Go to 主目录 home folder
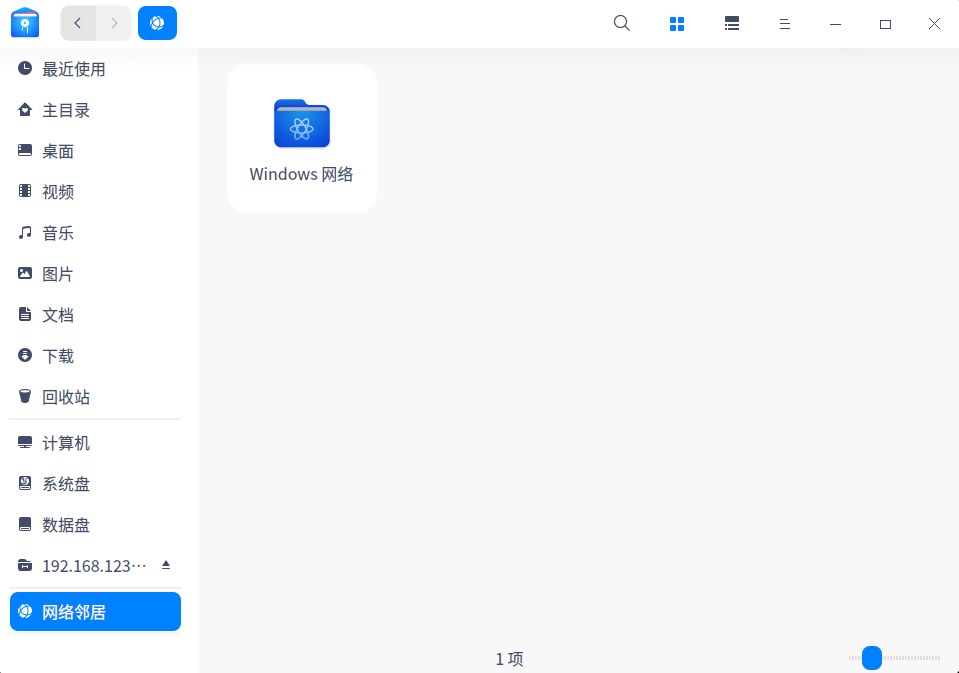Image resolution: width=959 pixels, height=673 pixels. (66, 110)
